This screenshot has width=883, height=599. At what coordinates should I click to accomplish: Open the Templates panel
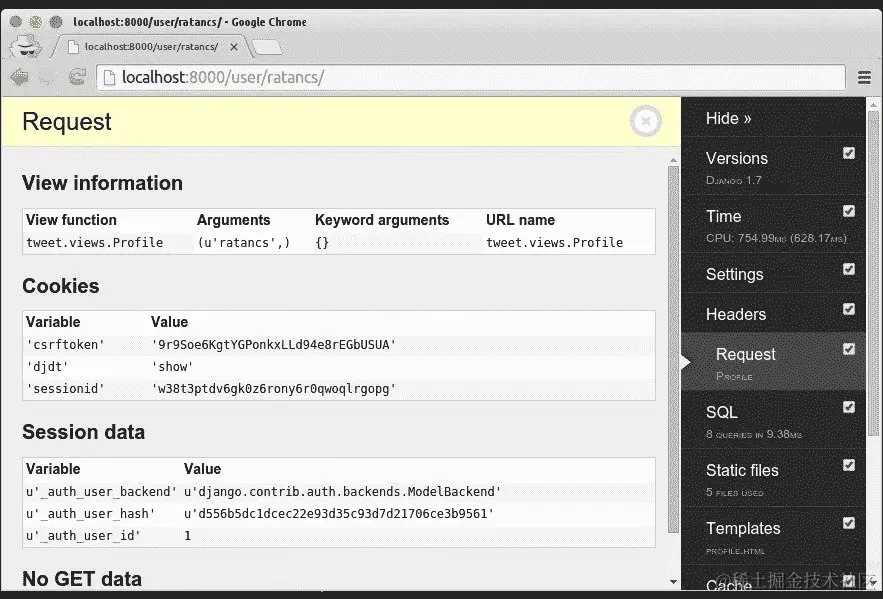743,528
